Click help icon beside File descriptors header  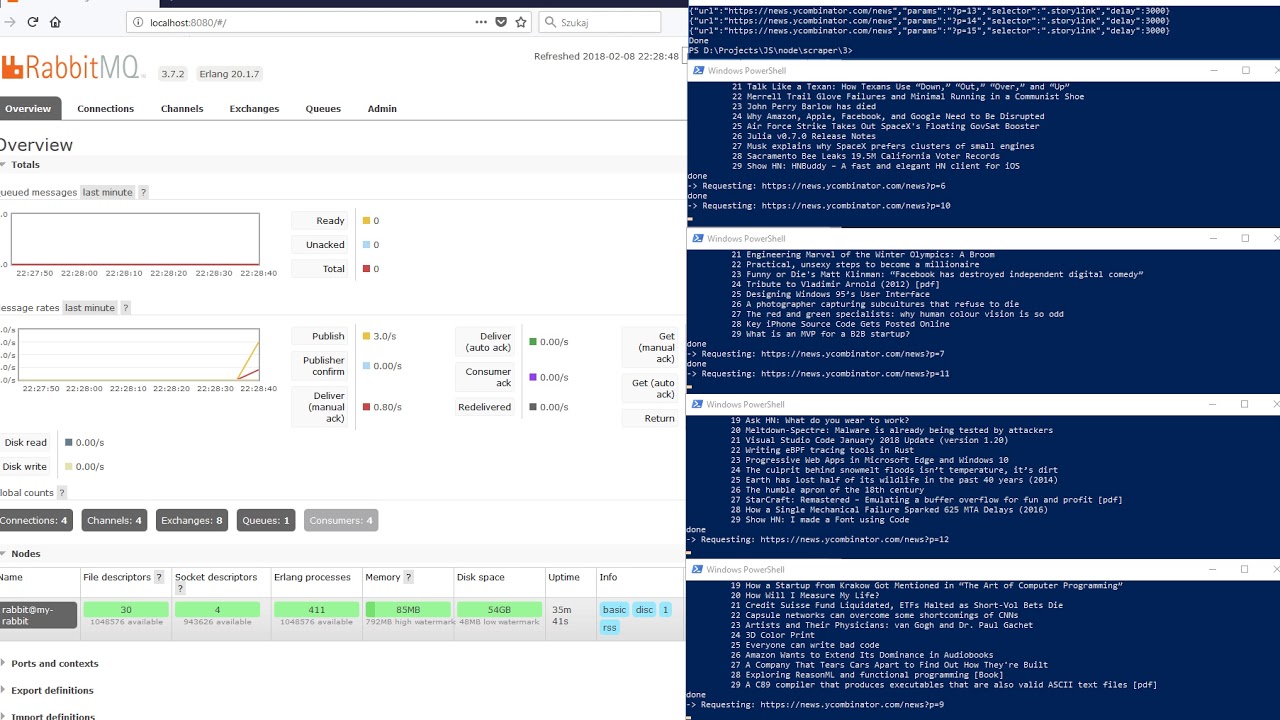(159, 577)
